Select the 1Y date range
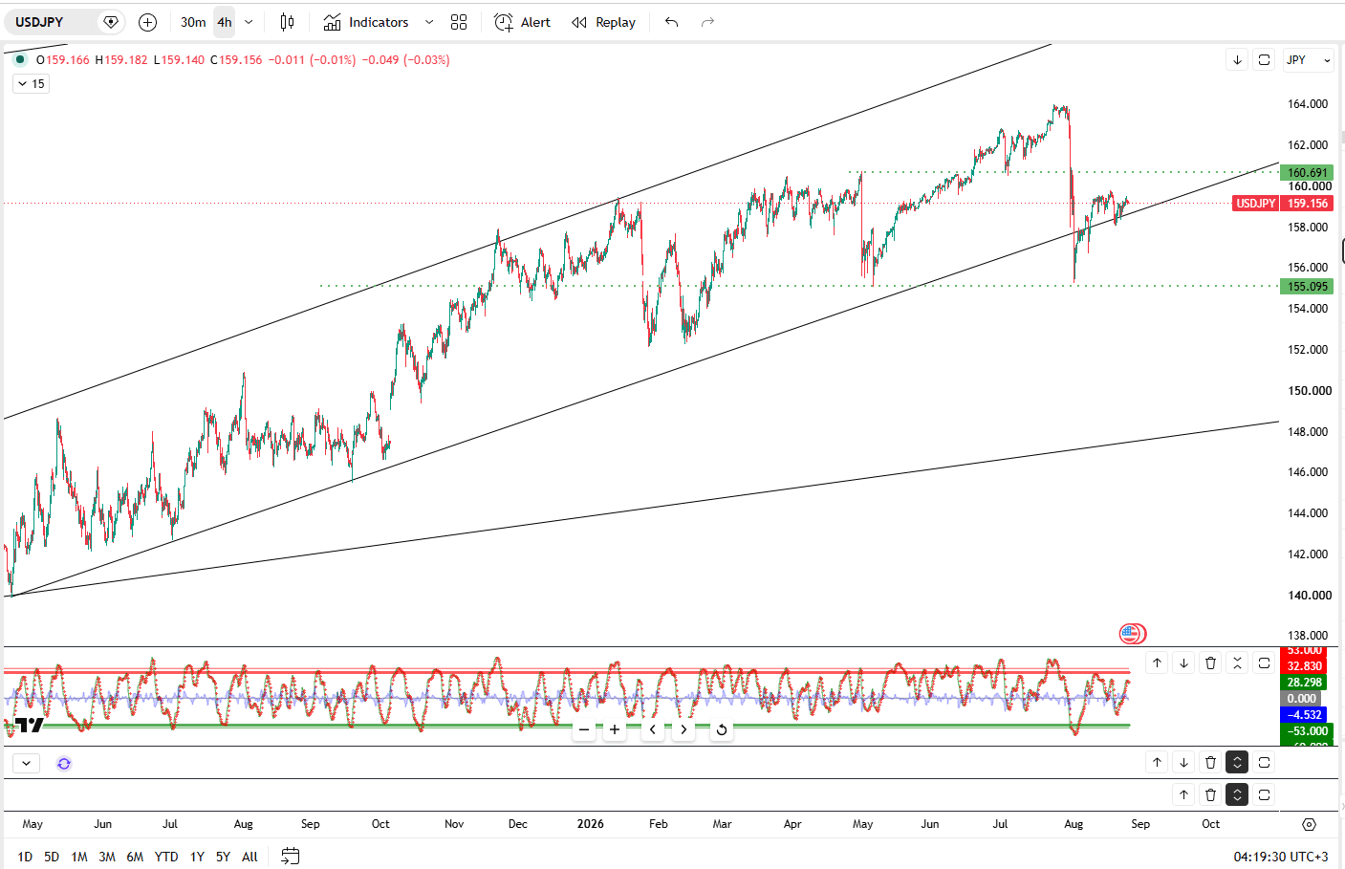Image resolution: width=1345 pixels, height=869 pixels. pyautogui.click(x=197, y=857)
